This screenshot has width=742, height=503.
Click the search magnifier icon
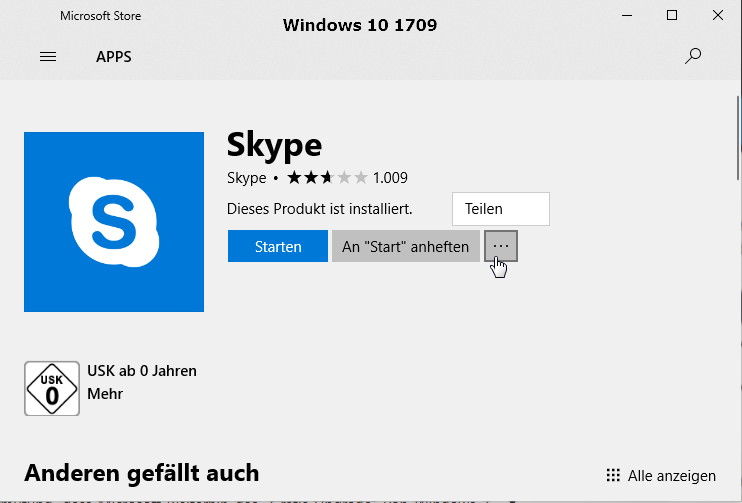[x=693, y=57]
